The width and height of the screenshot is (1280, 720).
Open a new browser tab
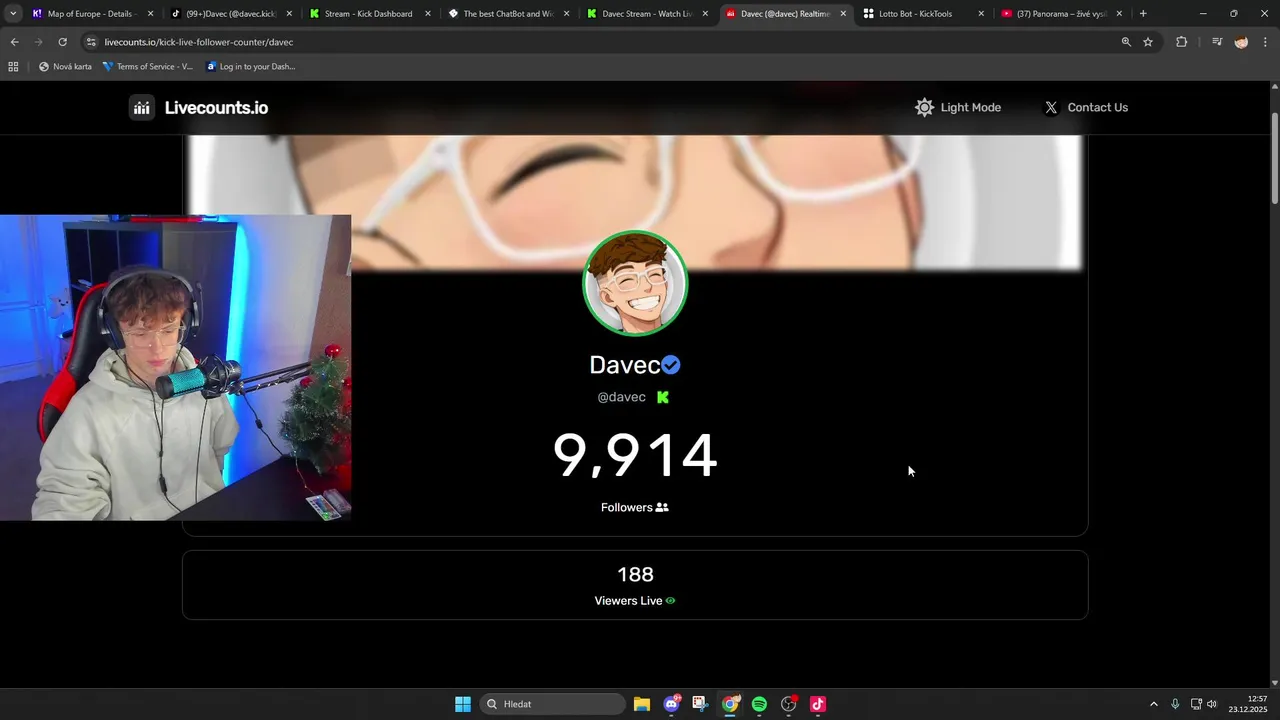tap(1143, 14)
